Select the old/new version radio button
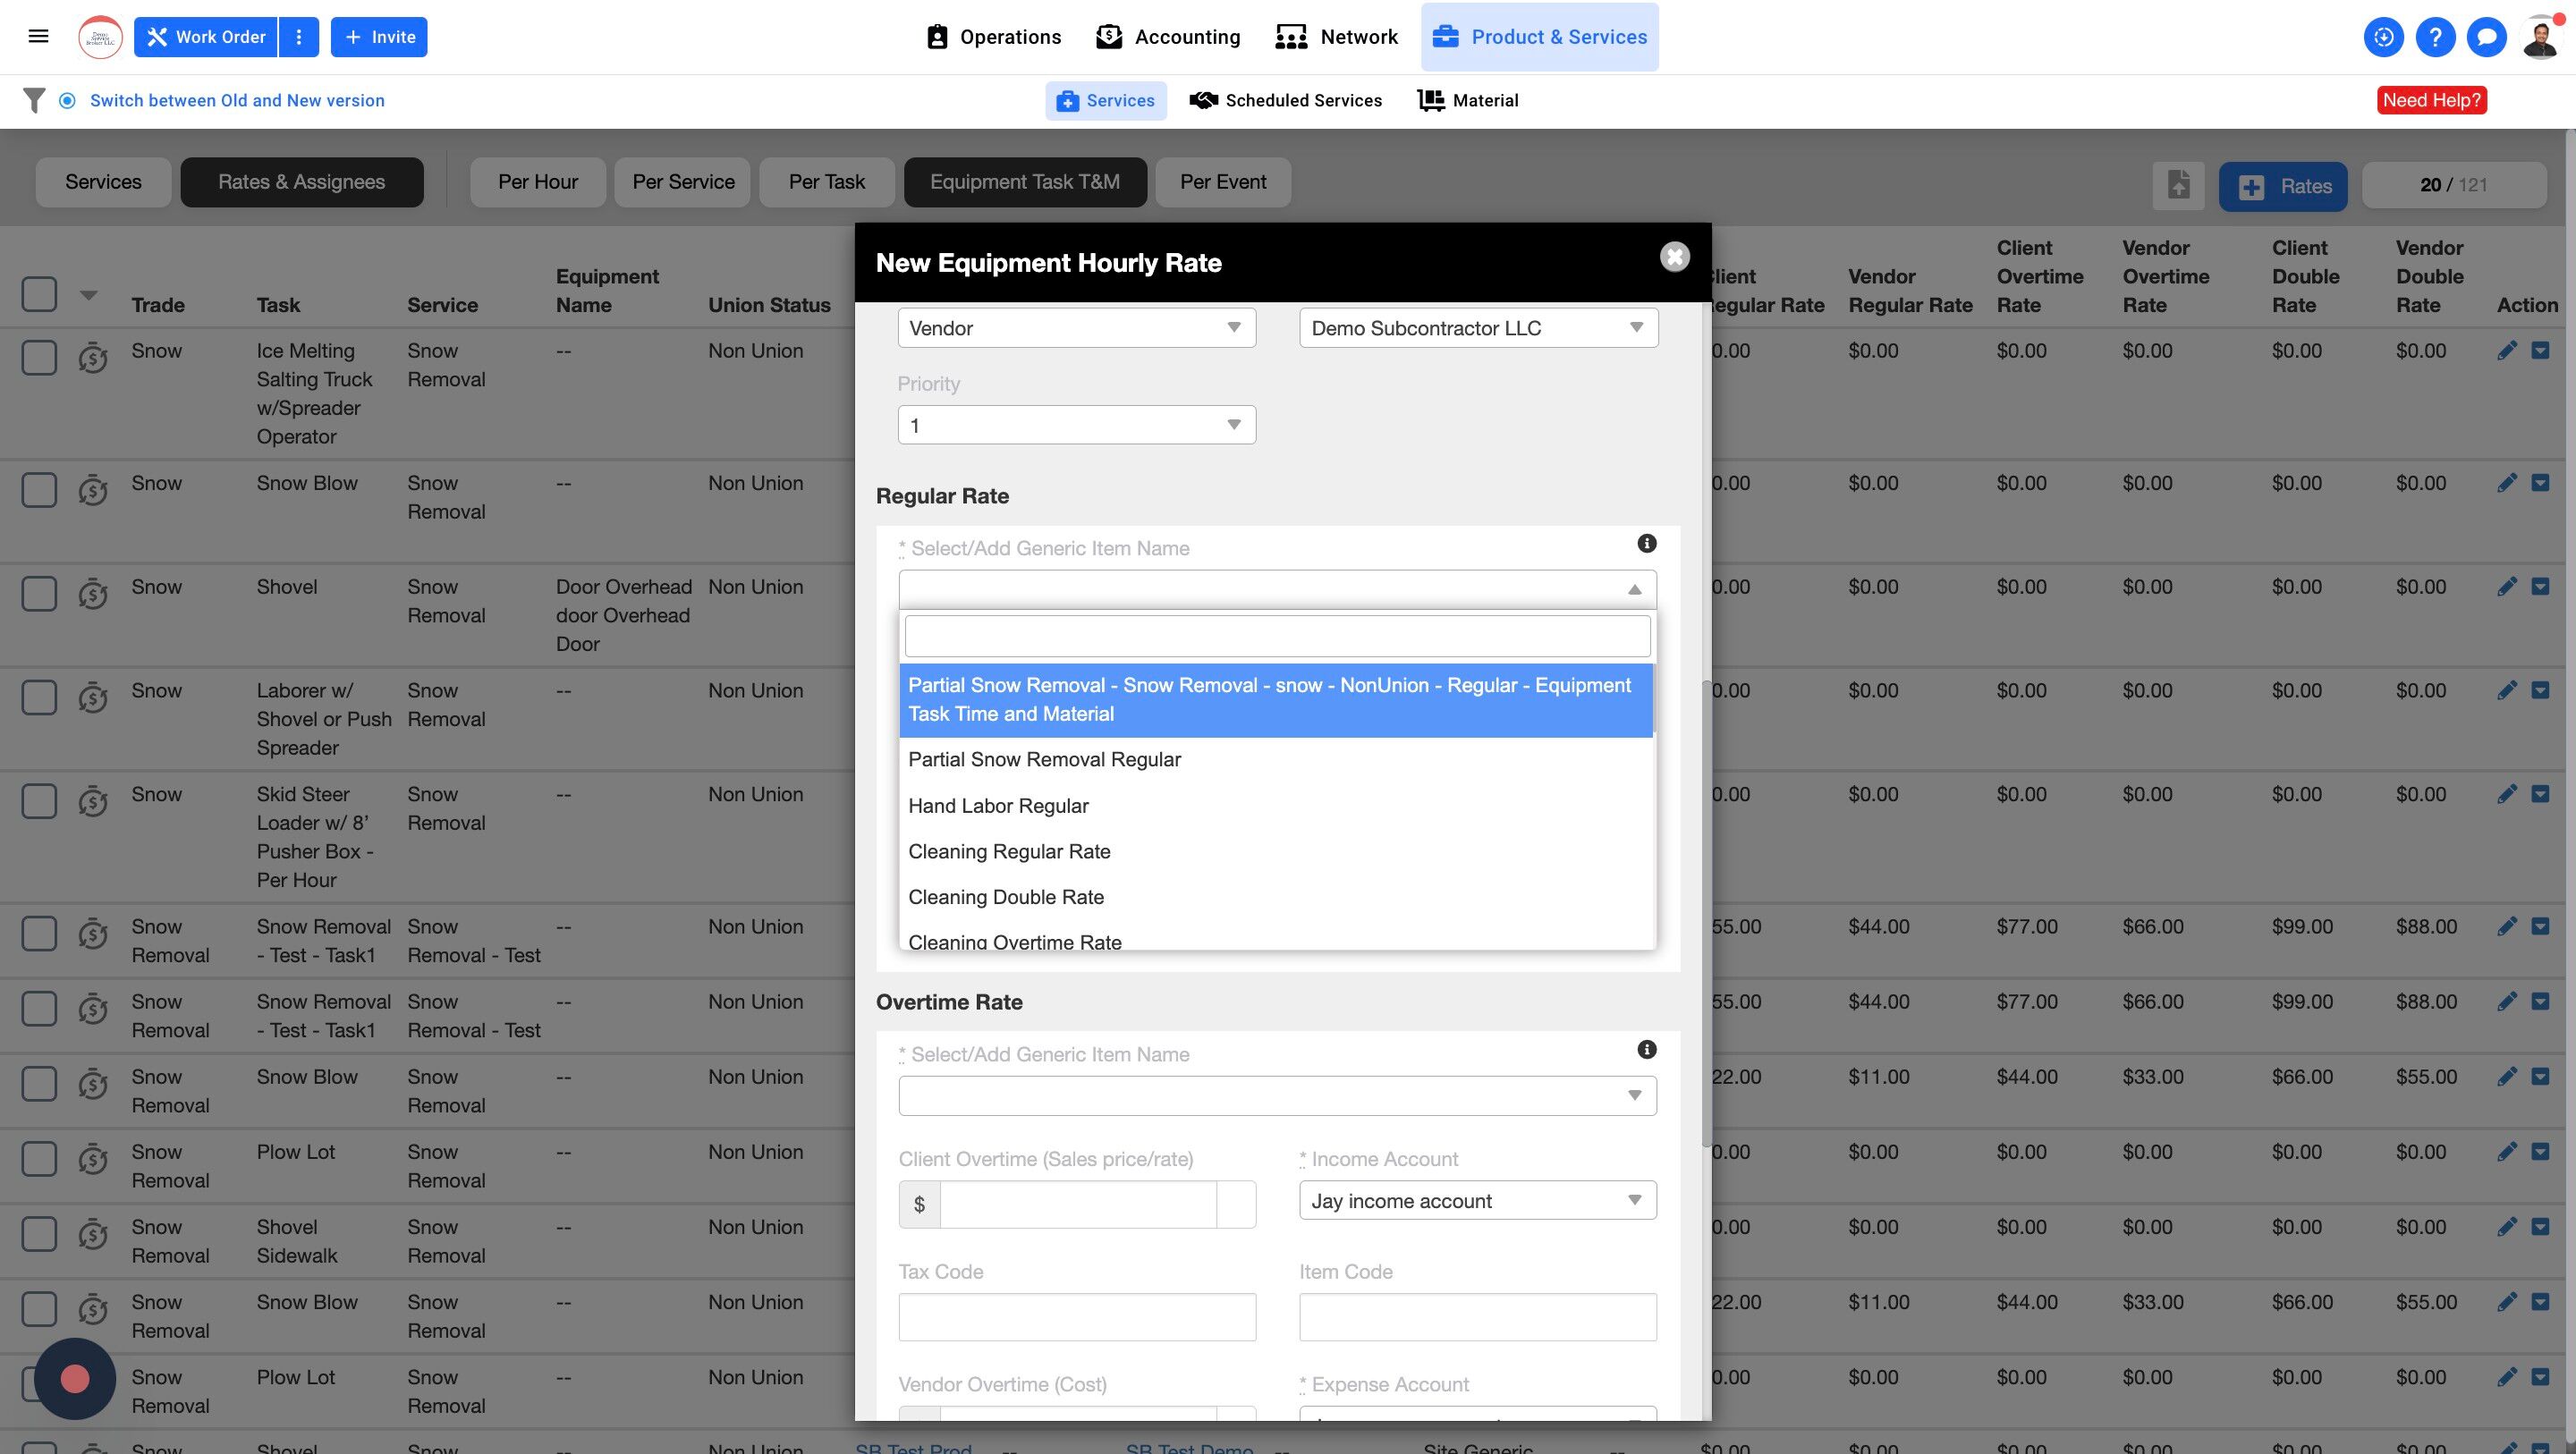2576x1454 pixels. [67, 100]
